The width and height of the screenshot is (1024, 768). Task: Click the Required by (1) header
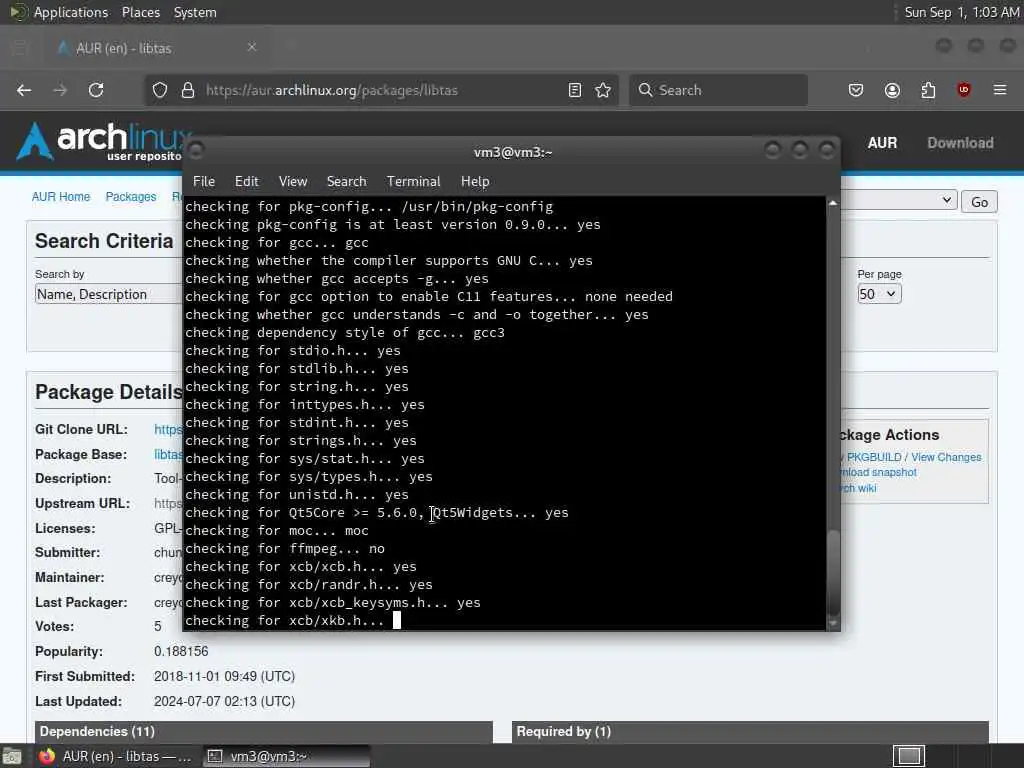(564, 731)
